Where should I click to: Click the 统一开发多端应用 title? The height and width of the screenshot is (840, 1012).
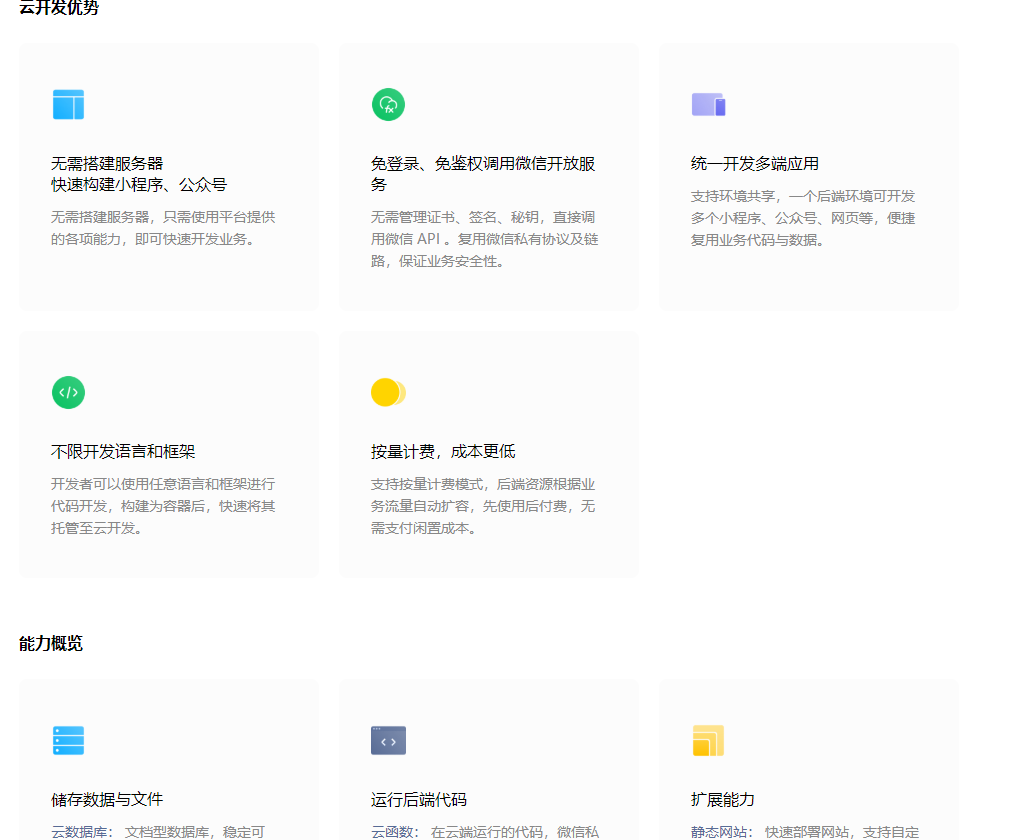click(x=754, y=164)
